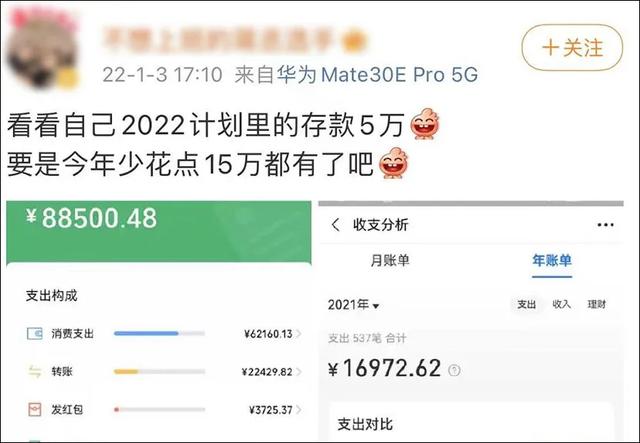
Task: Open the 华为 Mate30E Pro 5G device link
Action: pyautogui.click(x=377, y=75)
